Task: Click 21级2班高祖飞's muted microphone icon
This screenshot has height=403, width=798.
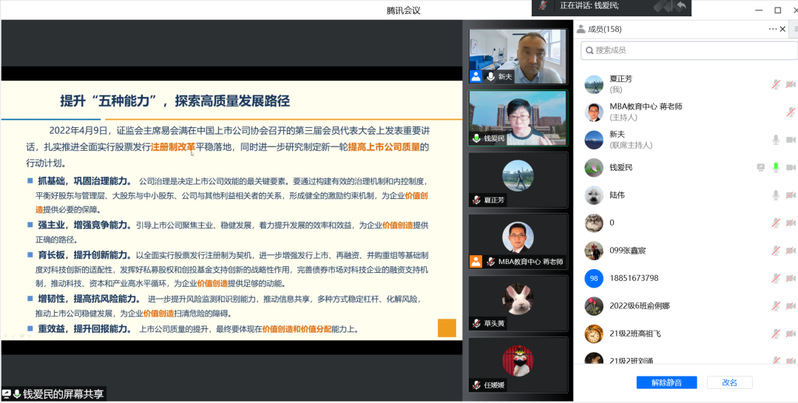Action: point(776,333)
